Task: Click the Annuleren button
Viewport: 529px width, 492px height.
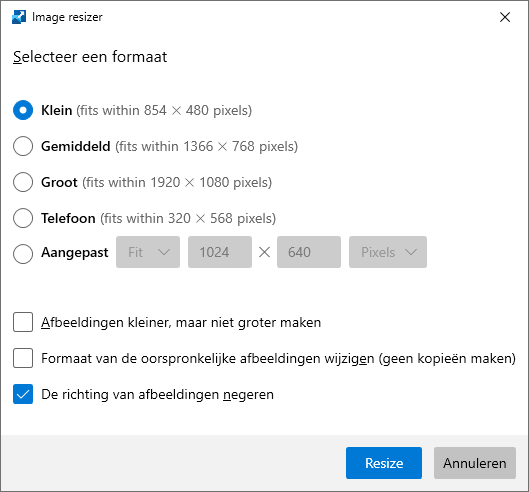Action: pyautogui.click(x=475, y=463)
